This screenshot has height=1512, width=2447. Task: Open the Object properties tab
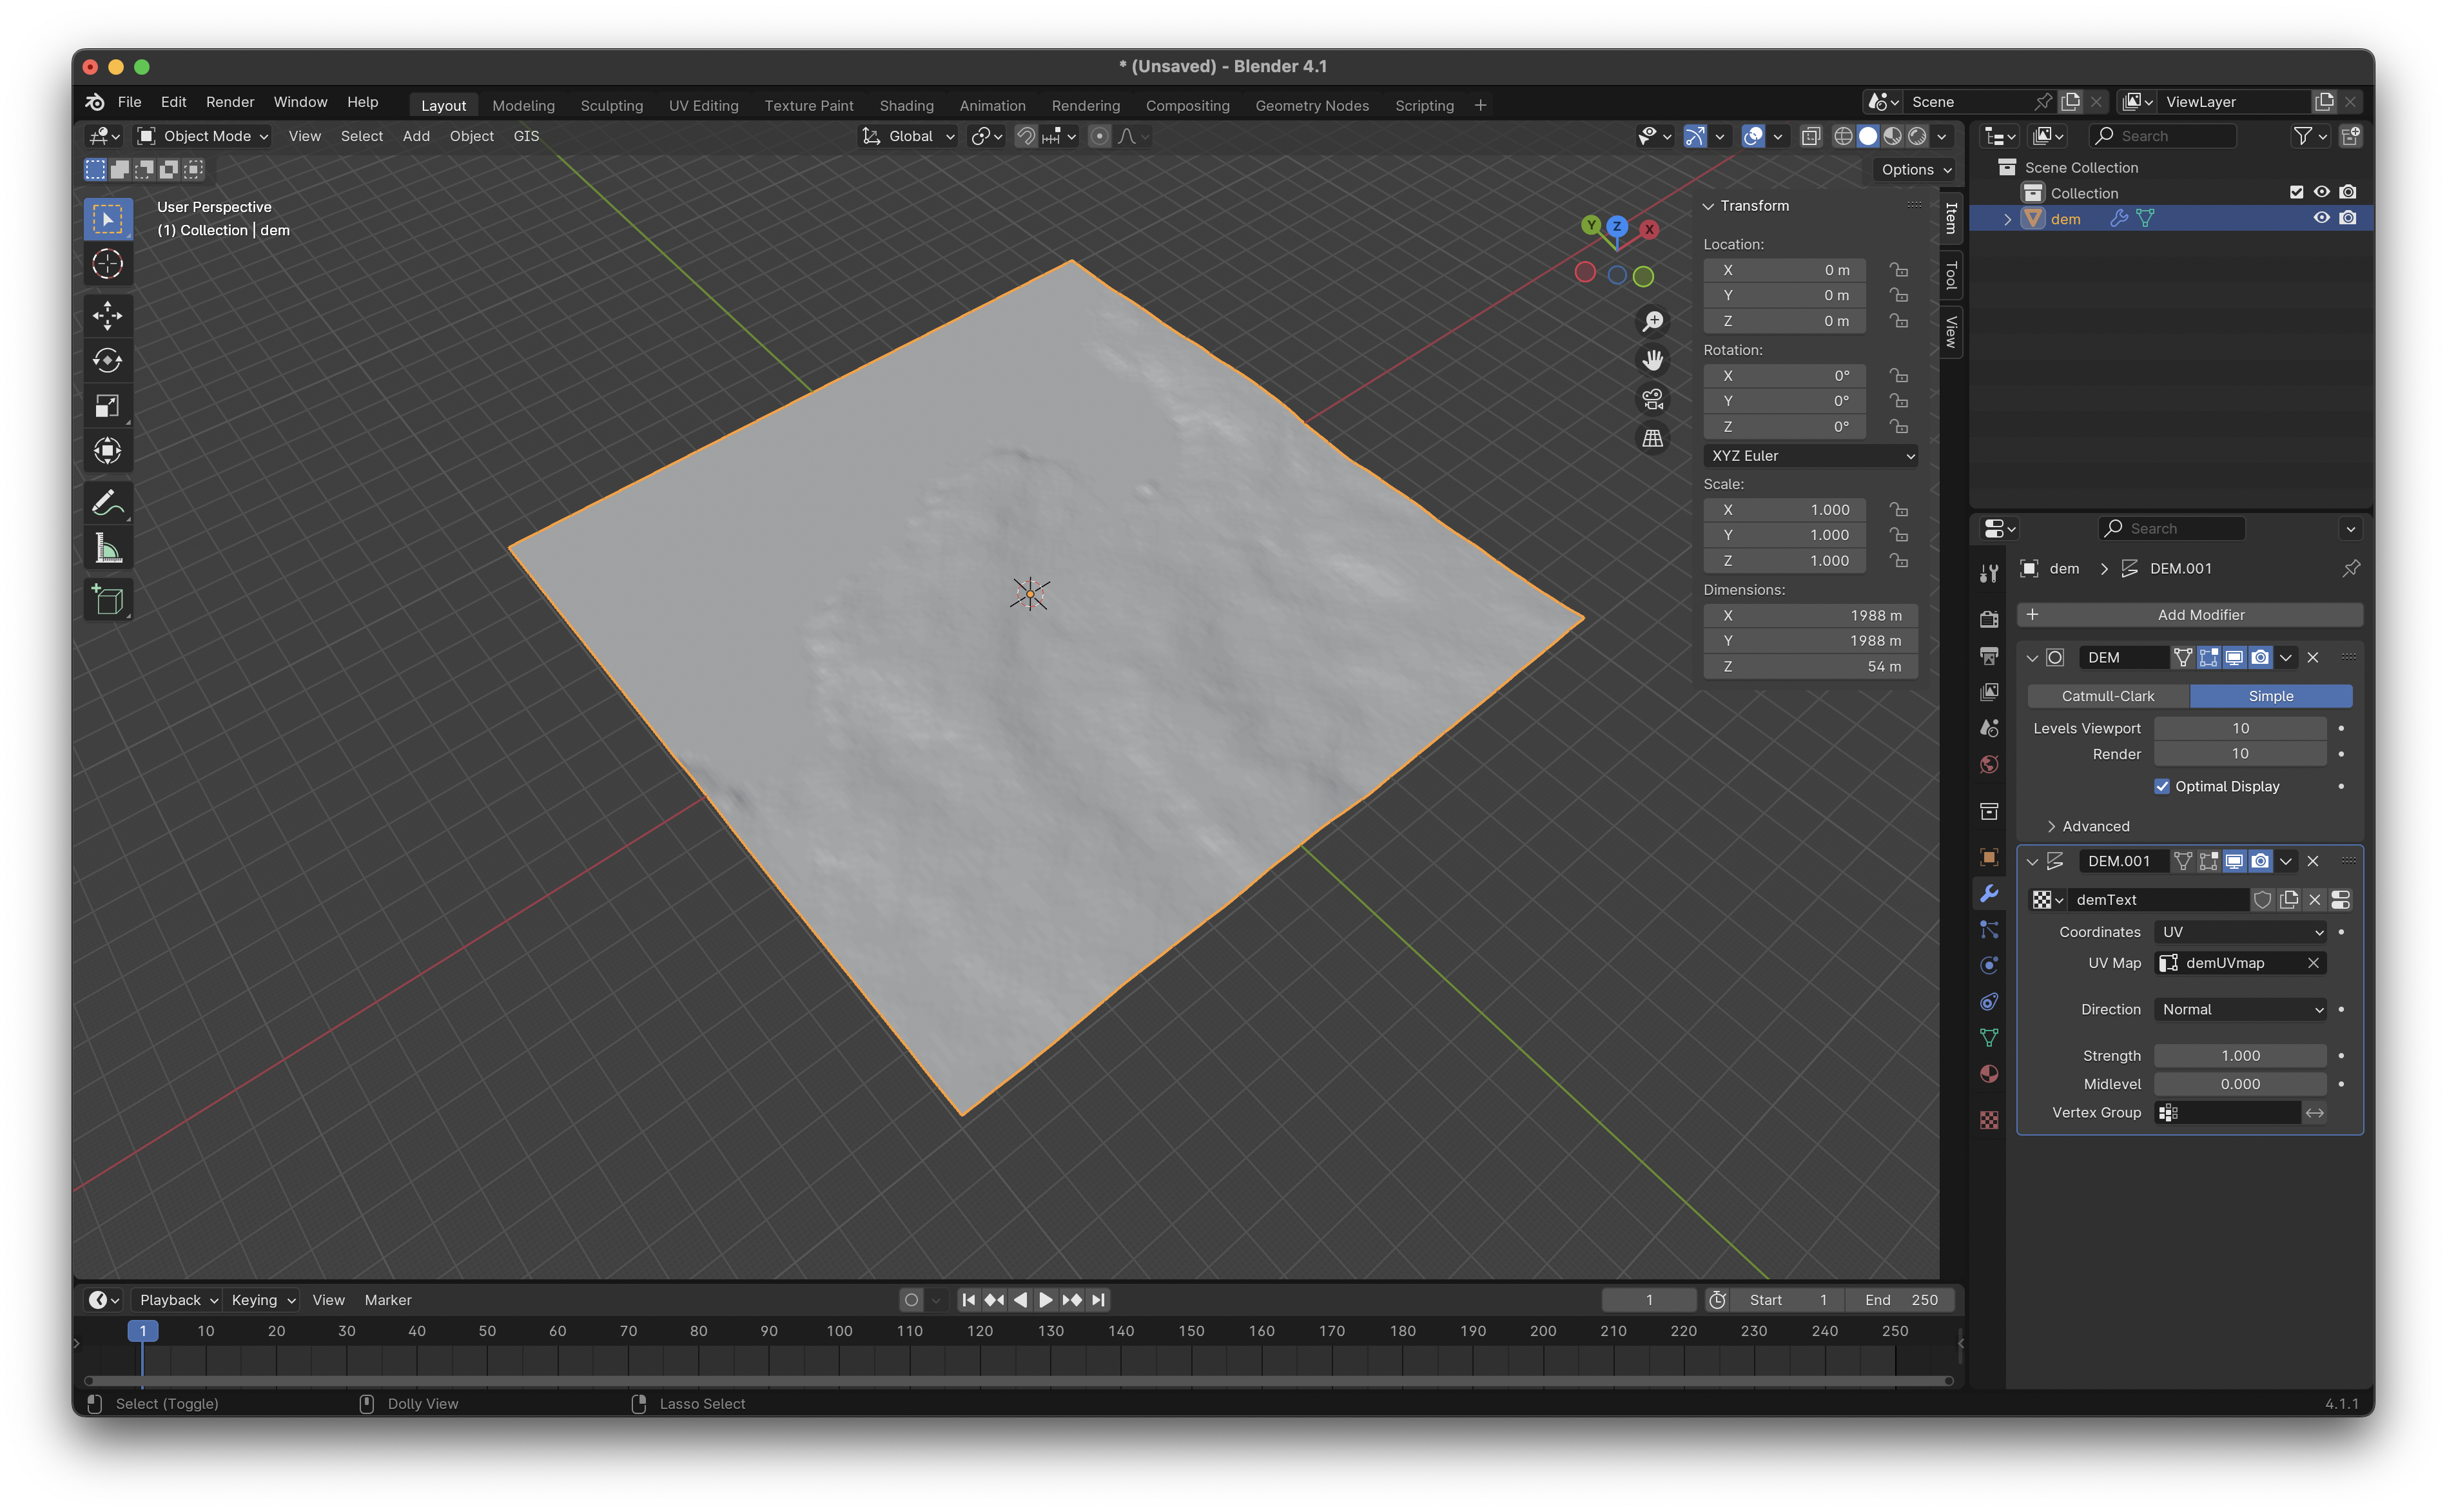[x=1989, y=856]
